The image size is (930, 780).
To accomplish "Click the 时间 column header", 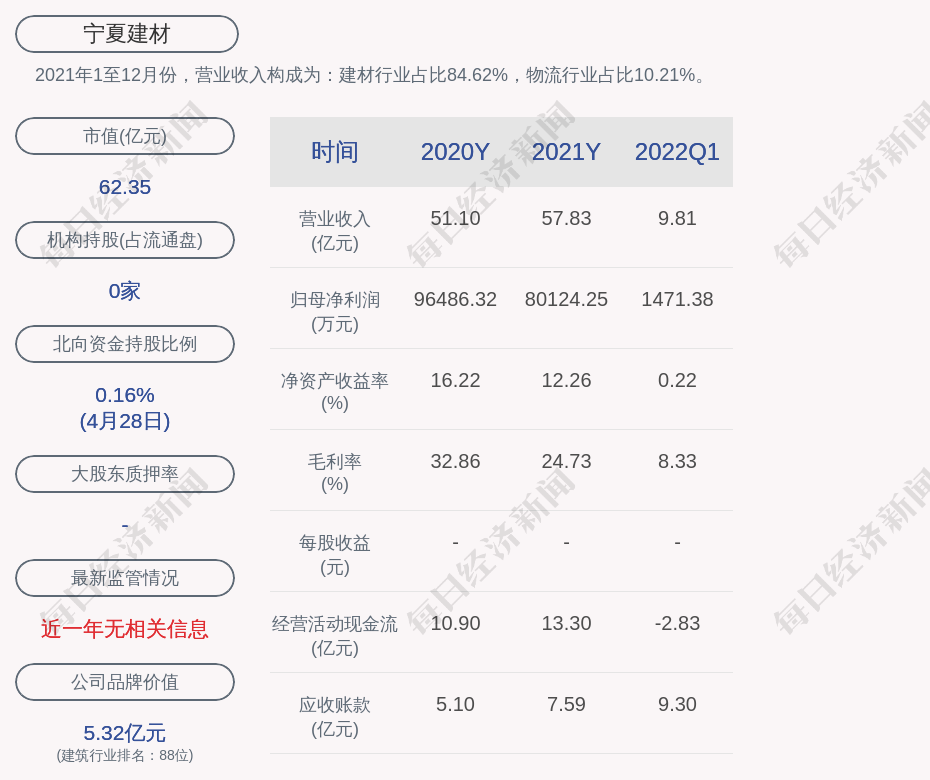I will click(335, 152).
